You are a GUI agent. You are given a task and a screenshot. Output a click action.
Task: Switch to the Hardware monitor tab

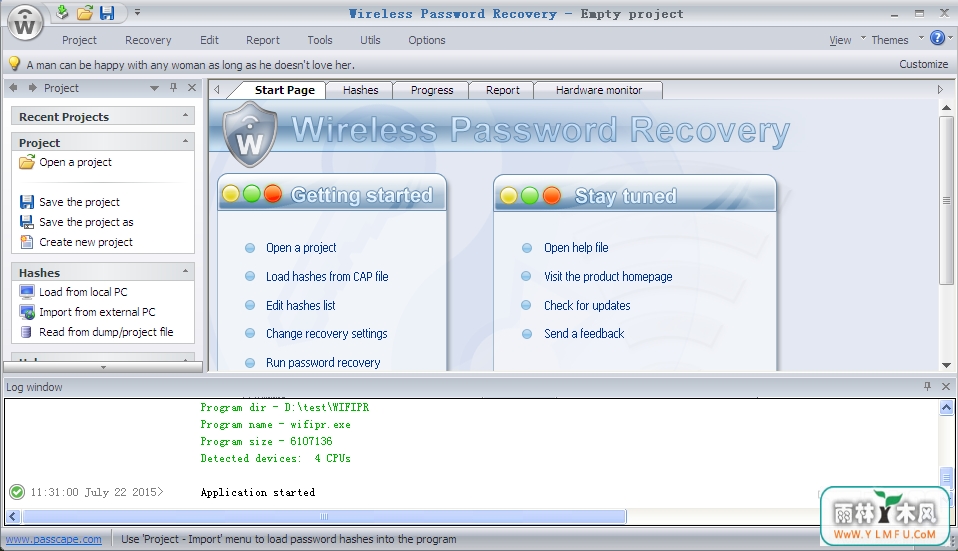pyautogui.click(x=599, y=90)
